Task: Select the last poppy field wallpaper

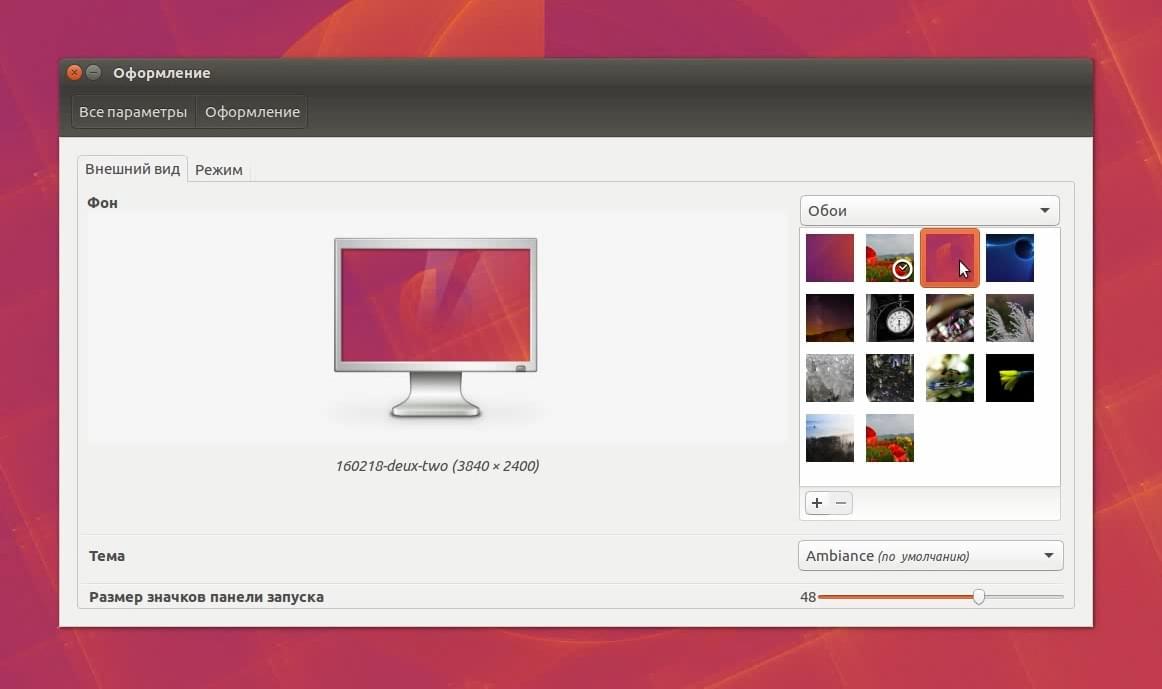Action: coord(890,438)
